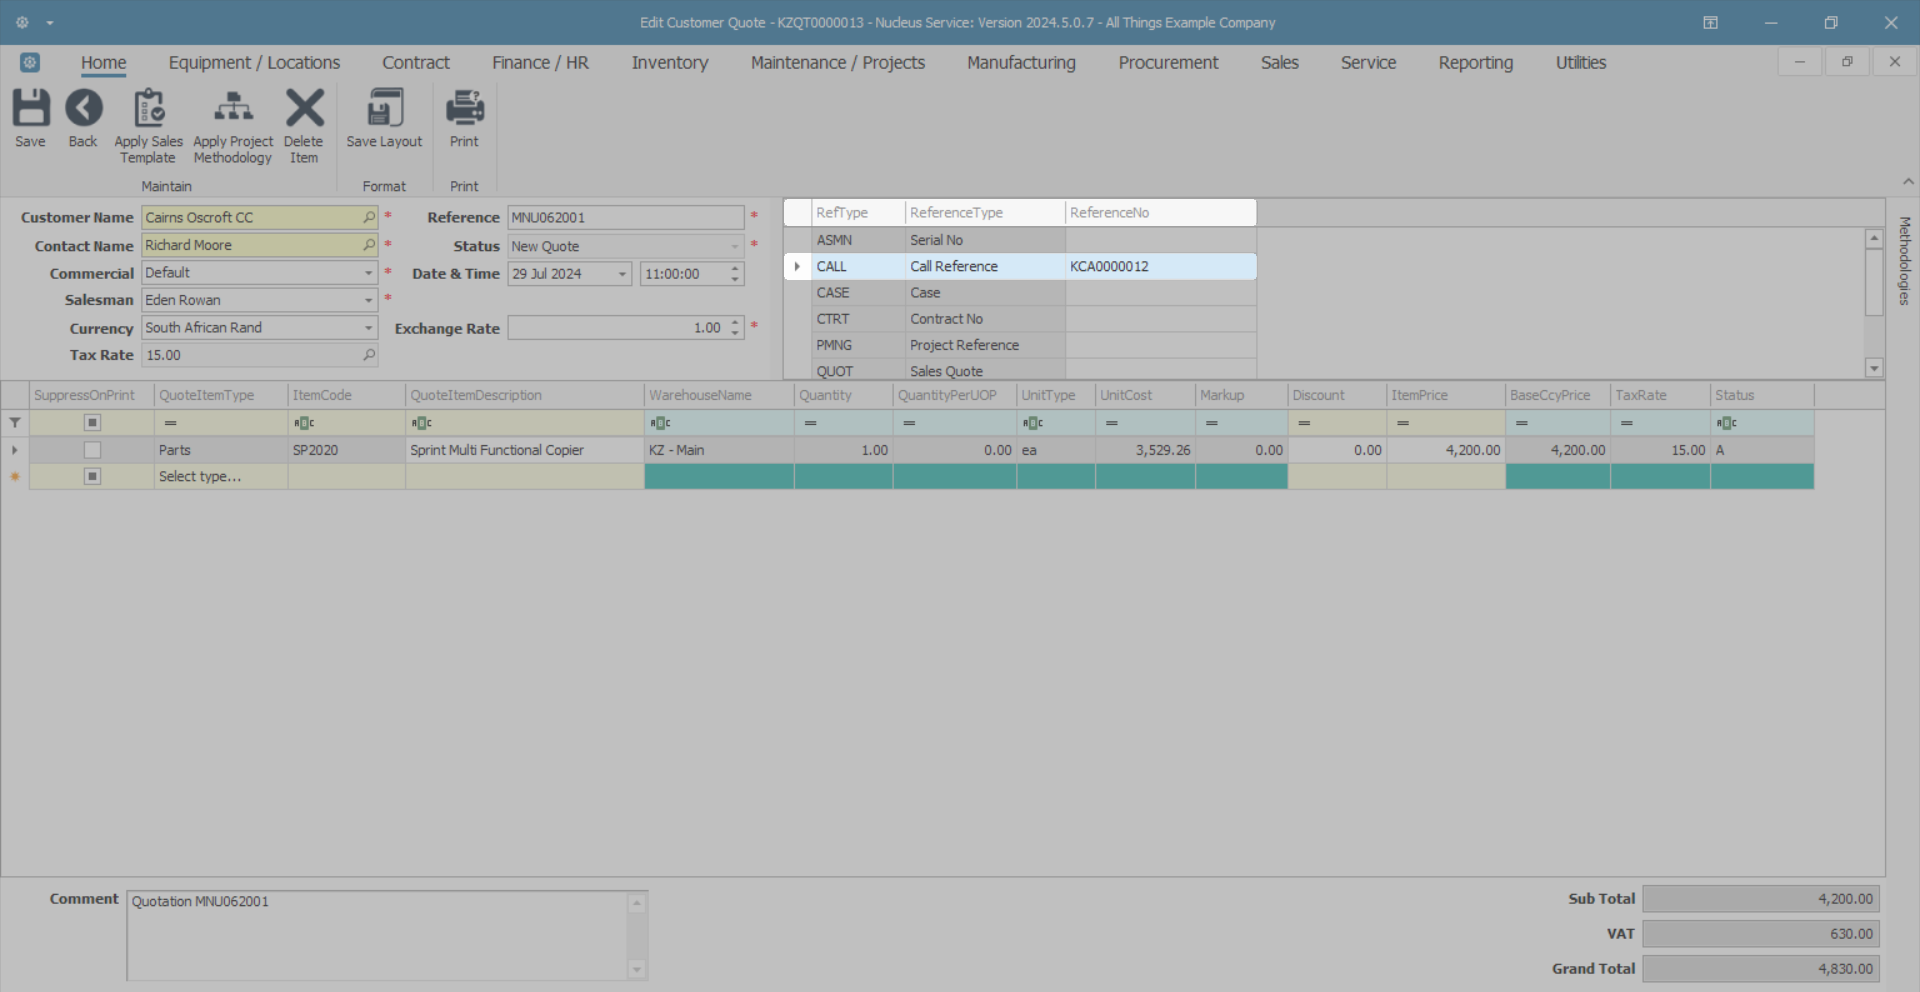Open the ribbon display options icon
The height and width of the screenshot is (992, 1920).
tap(1710, 22)
